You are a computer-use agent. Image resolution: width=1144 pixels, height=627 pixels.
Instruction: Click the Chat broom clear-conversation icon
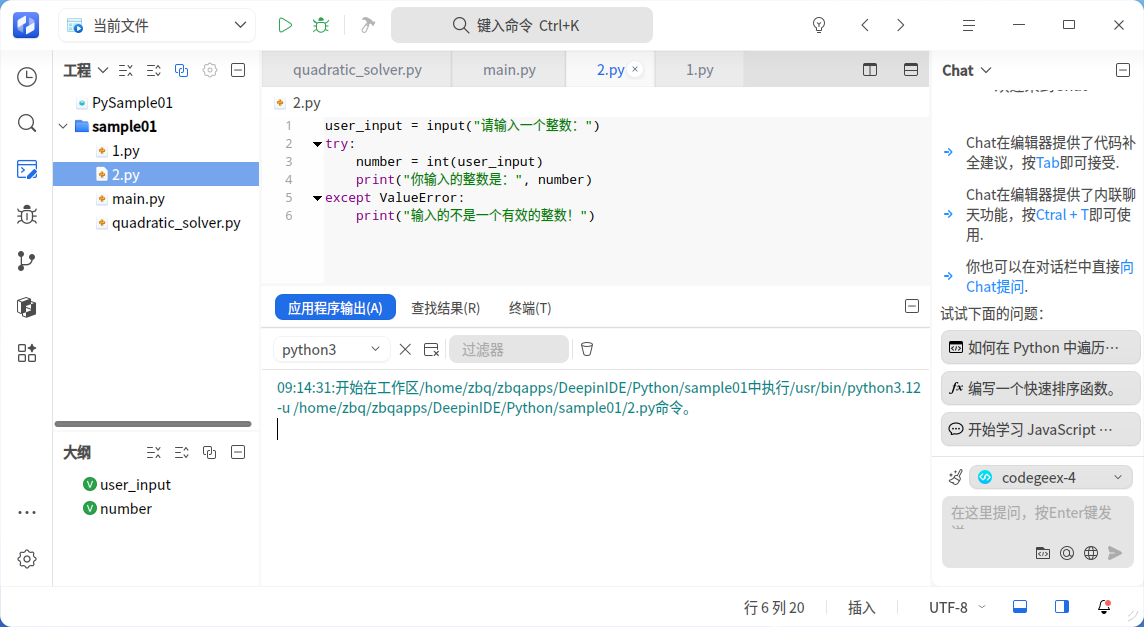tap(955, 477)
